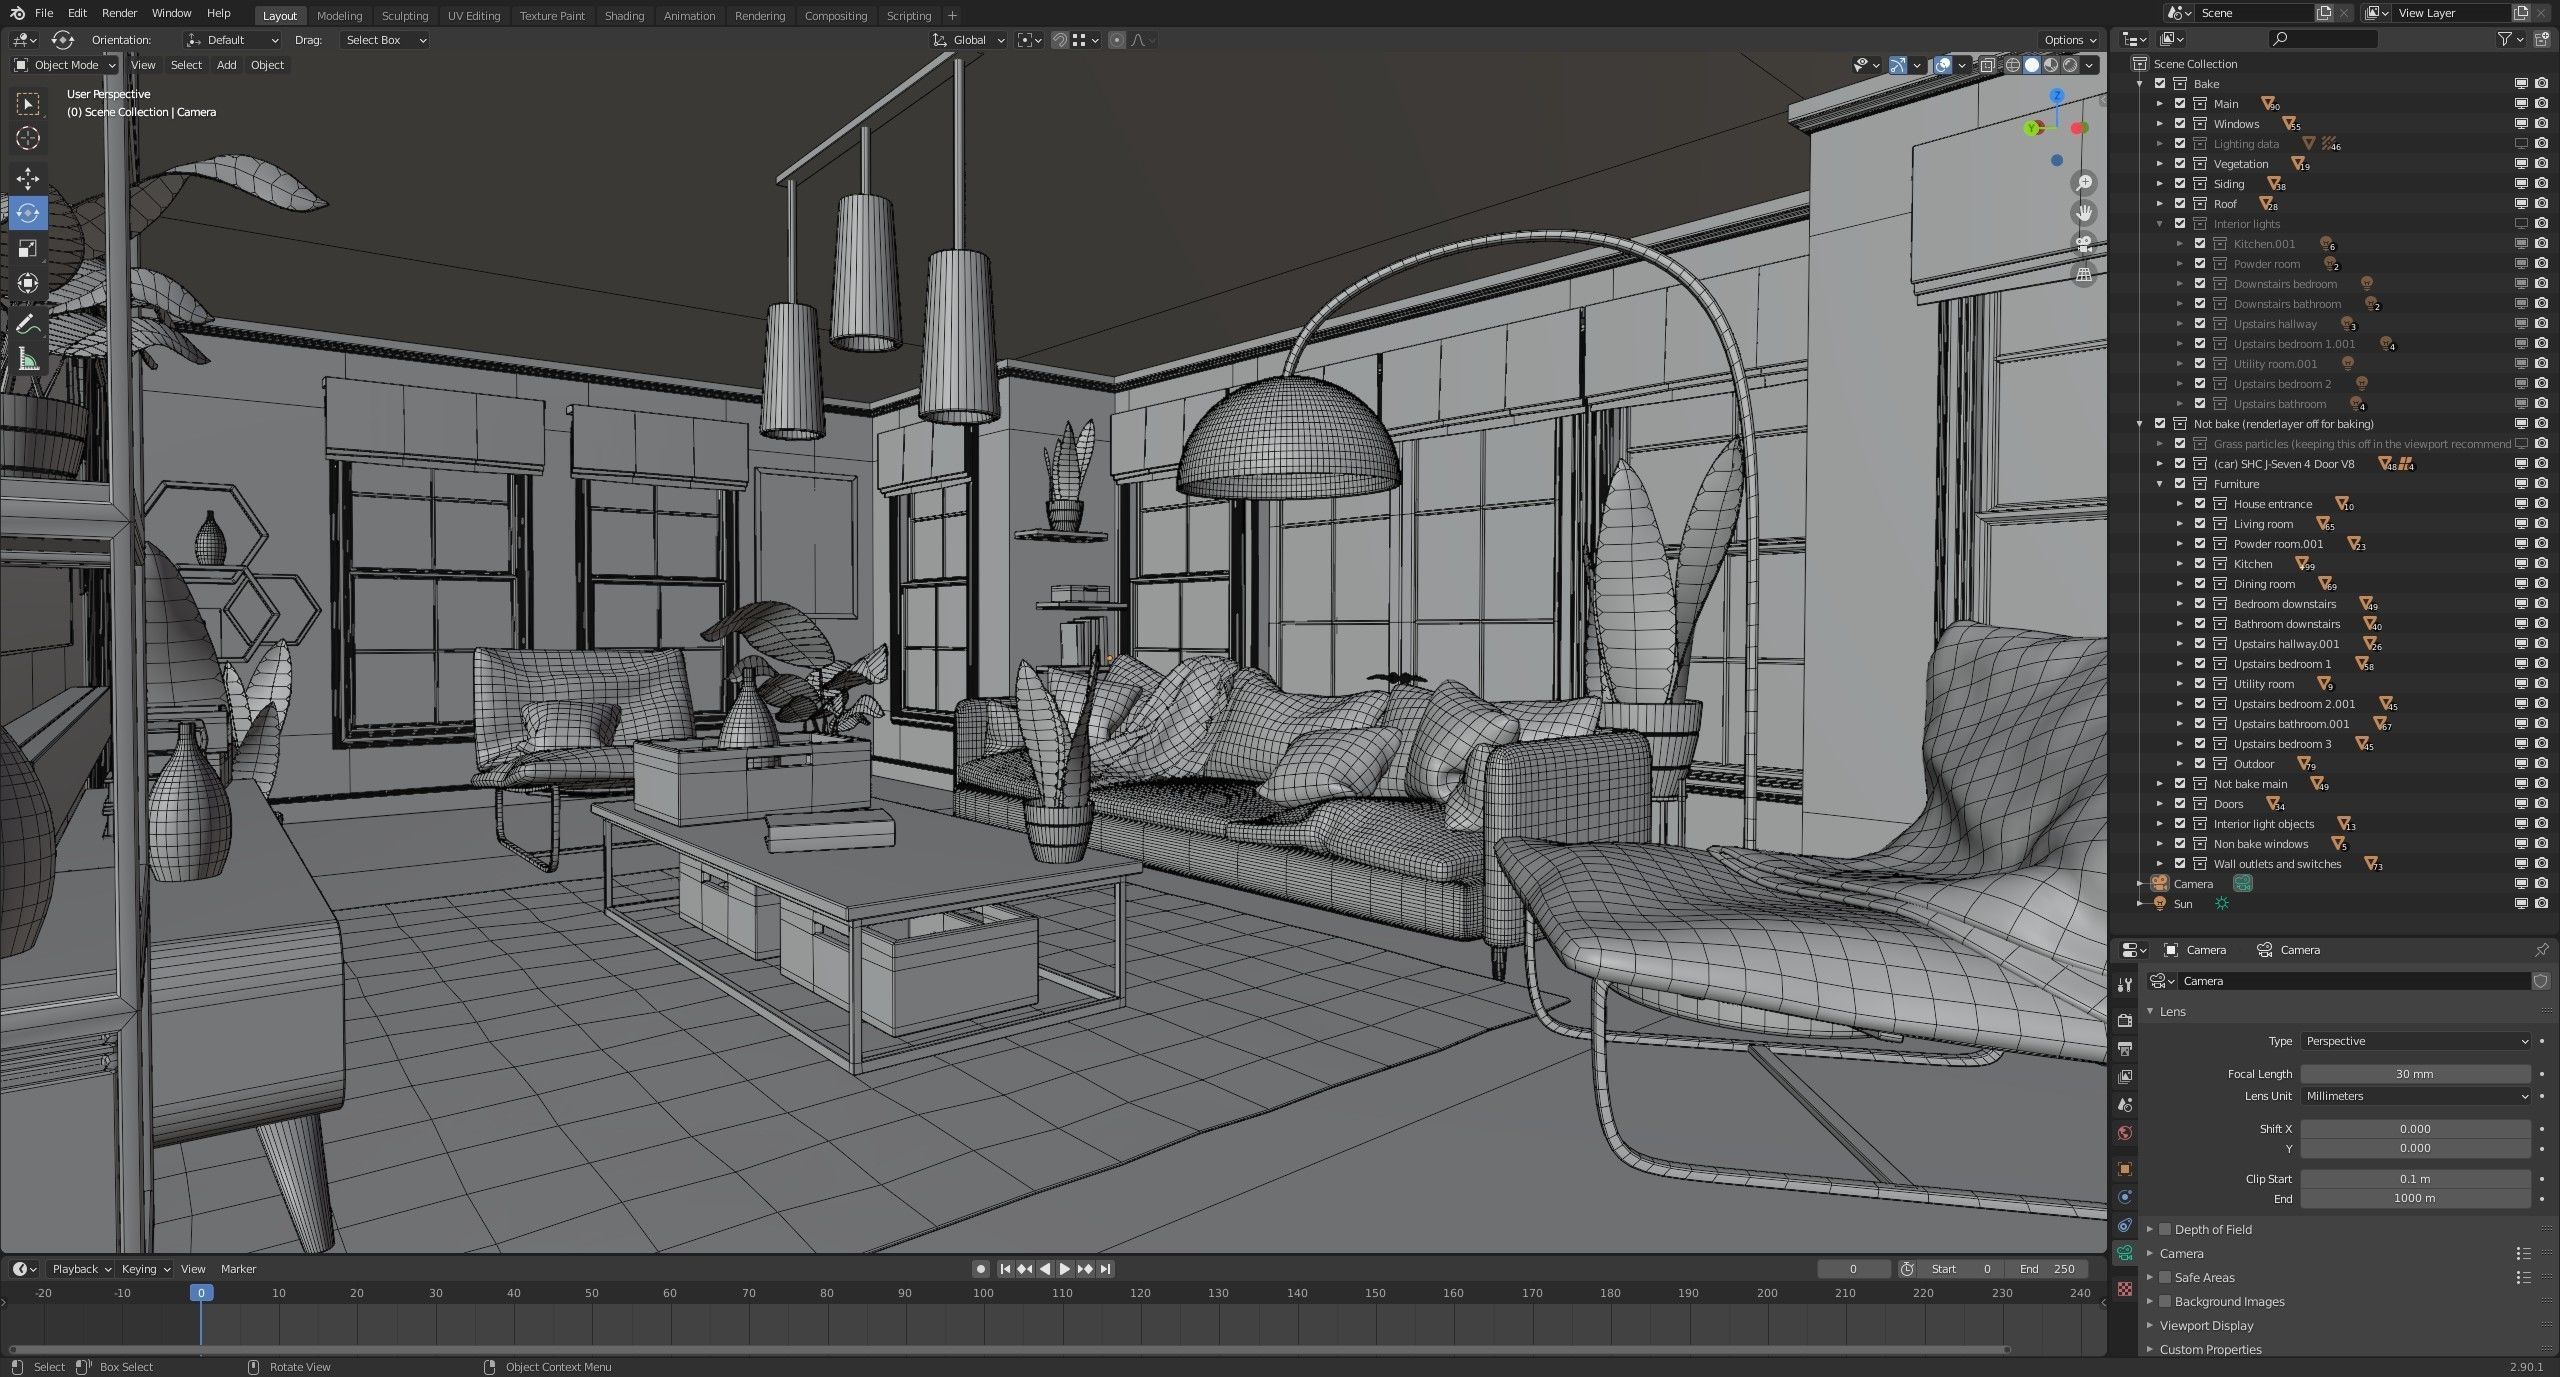
Task: Select the Move tool in the toolbar
Action: click(28, 178)
